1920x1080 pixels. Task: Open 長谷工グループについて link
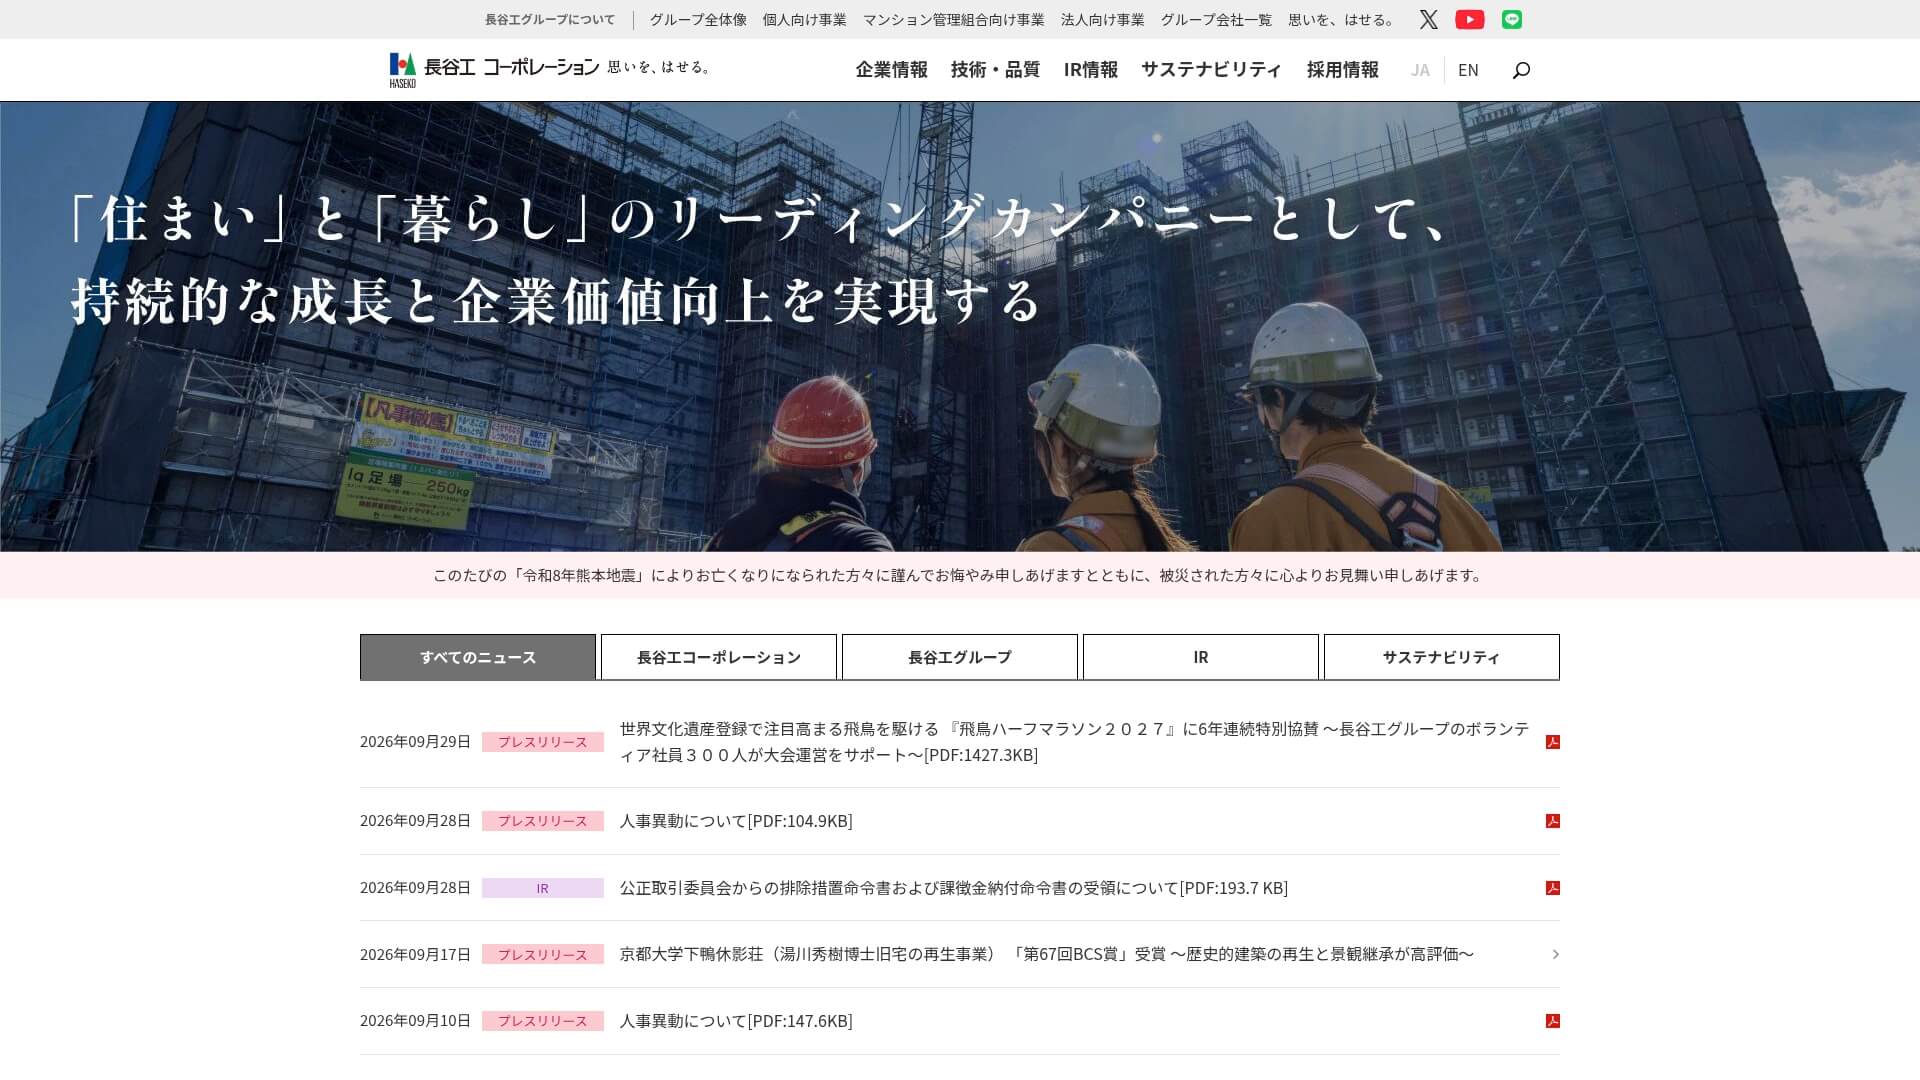[550, 19]
